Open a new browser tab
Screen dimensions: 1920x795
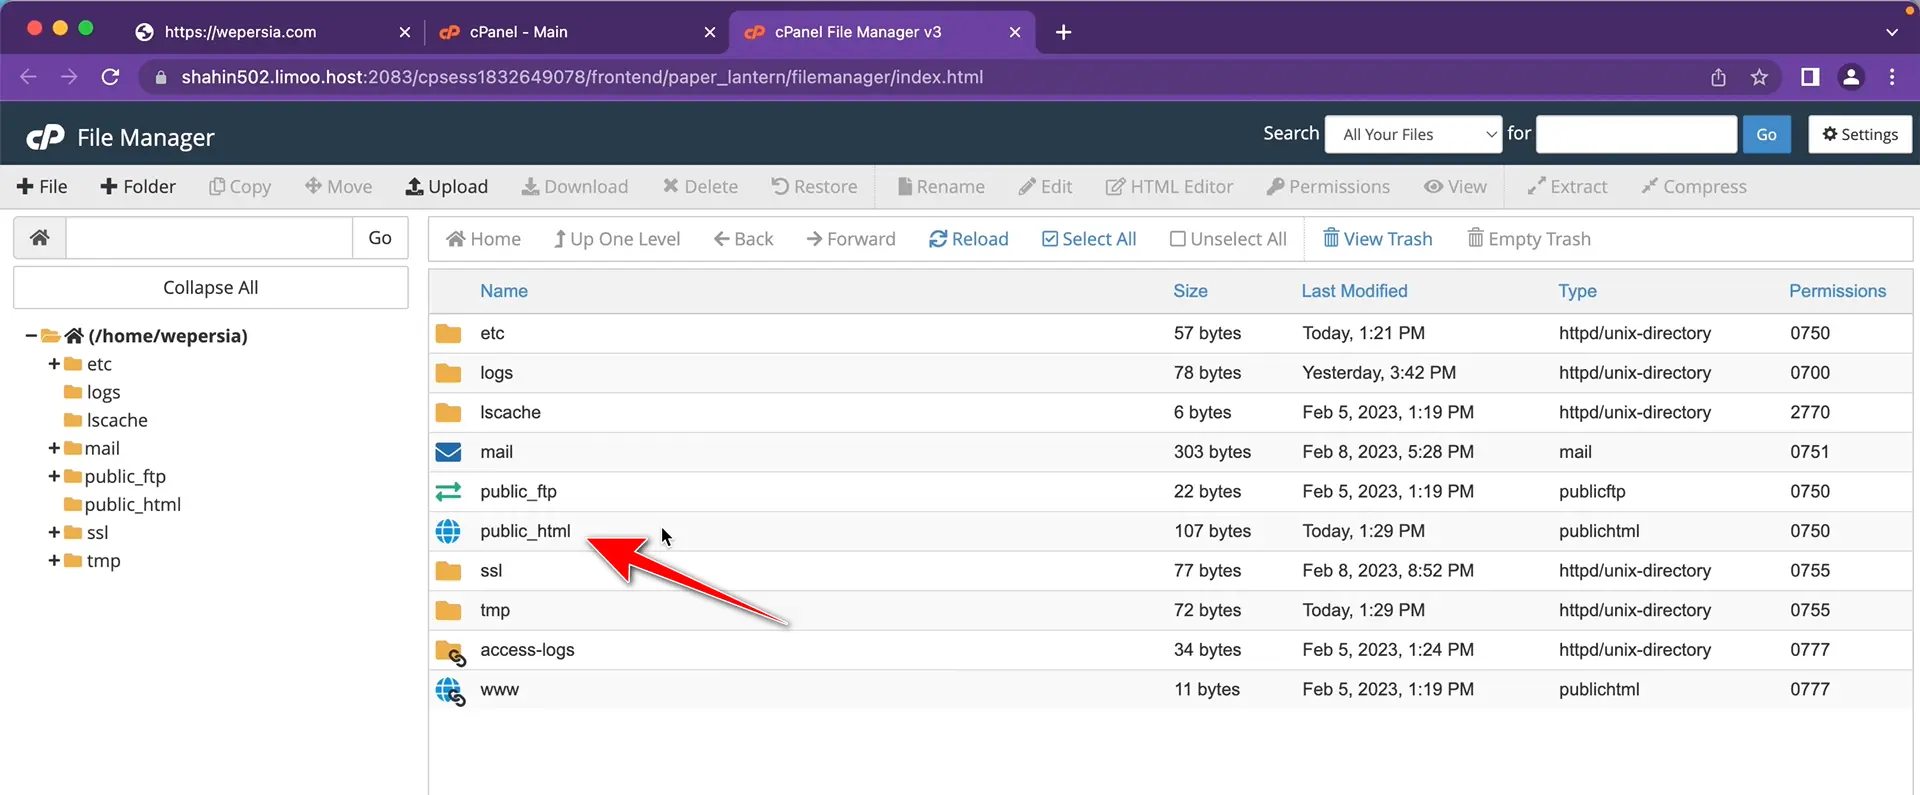[x=1063, y=32]
